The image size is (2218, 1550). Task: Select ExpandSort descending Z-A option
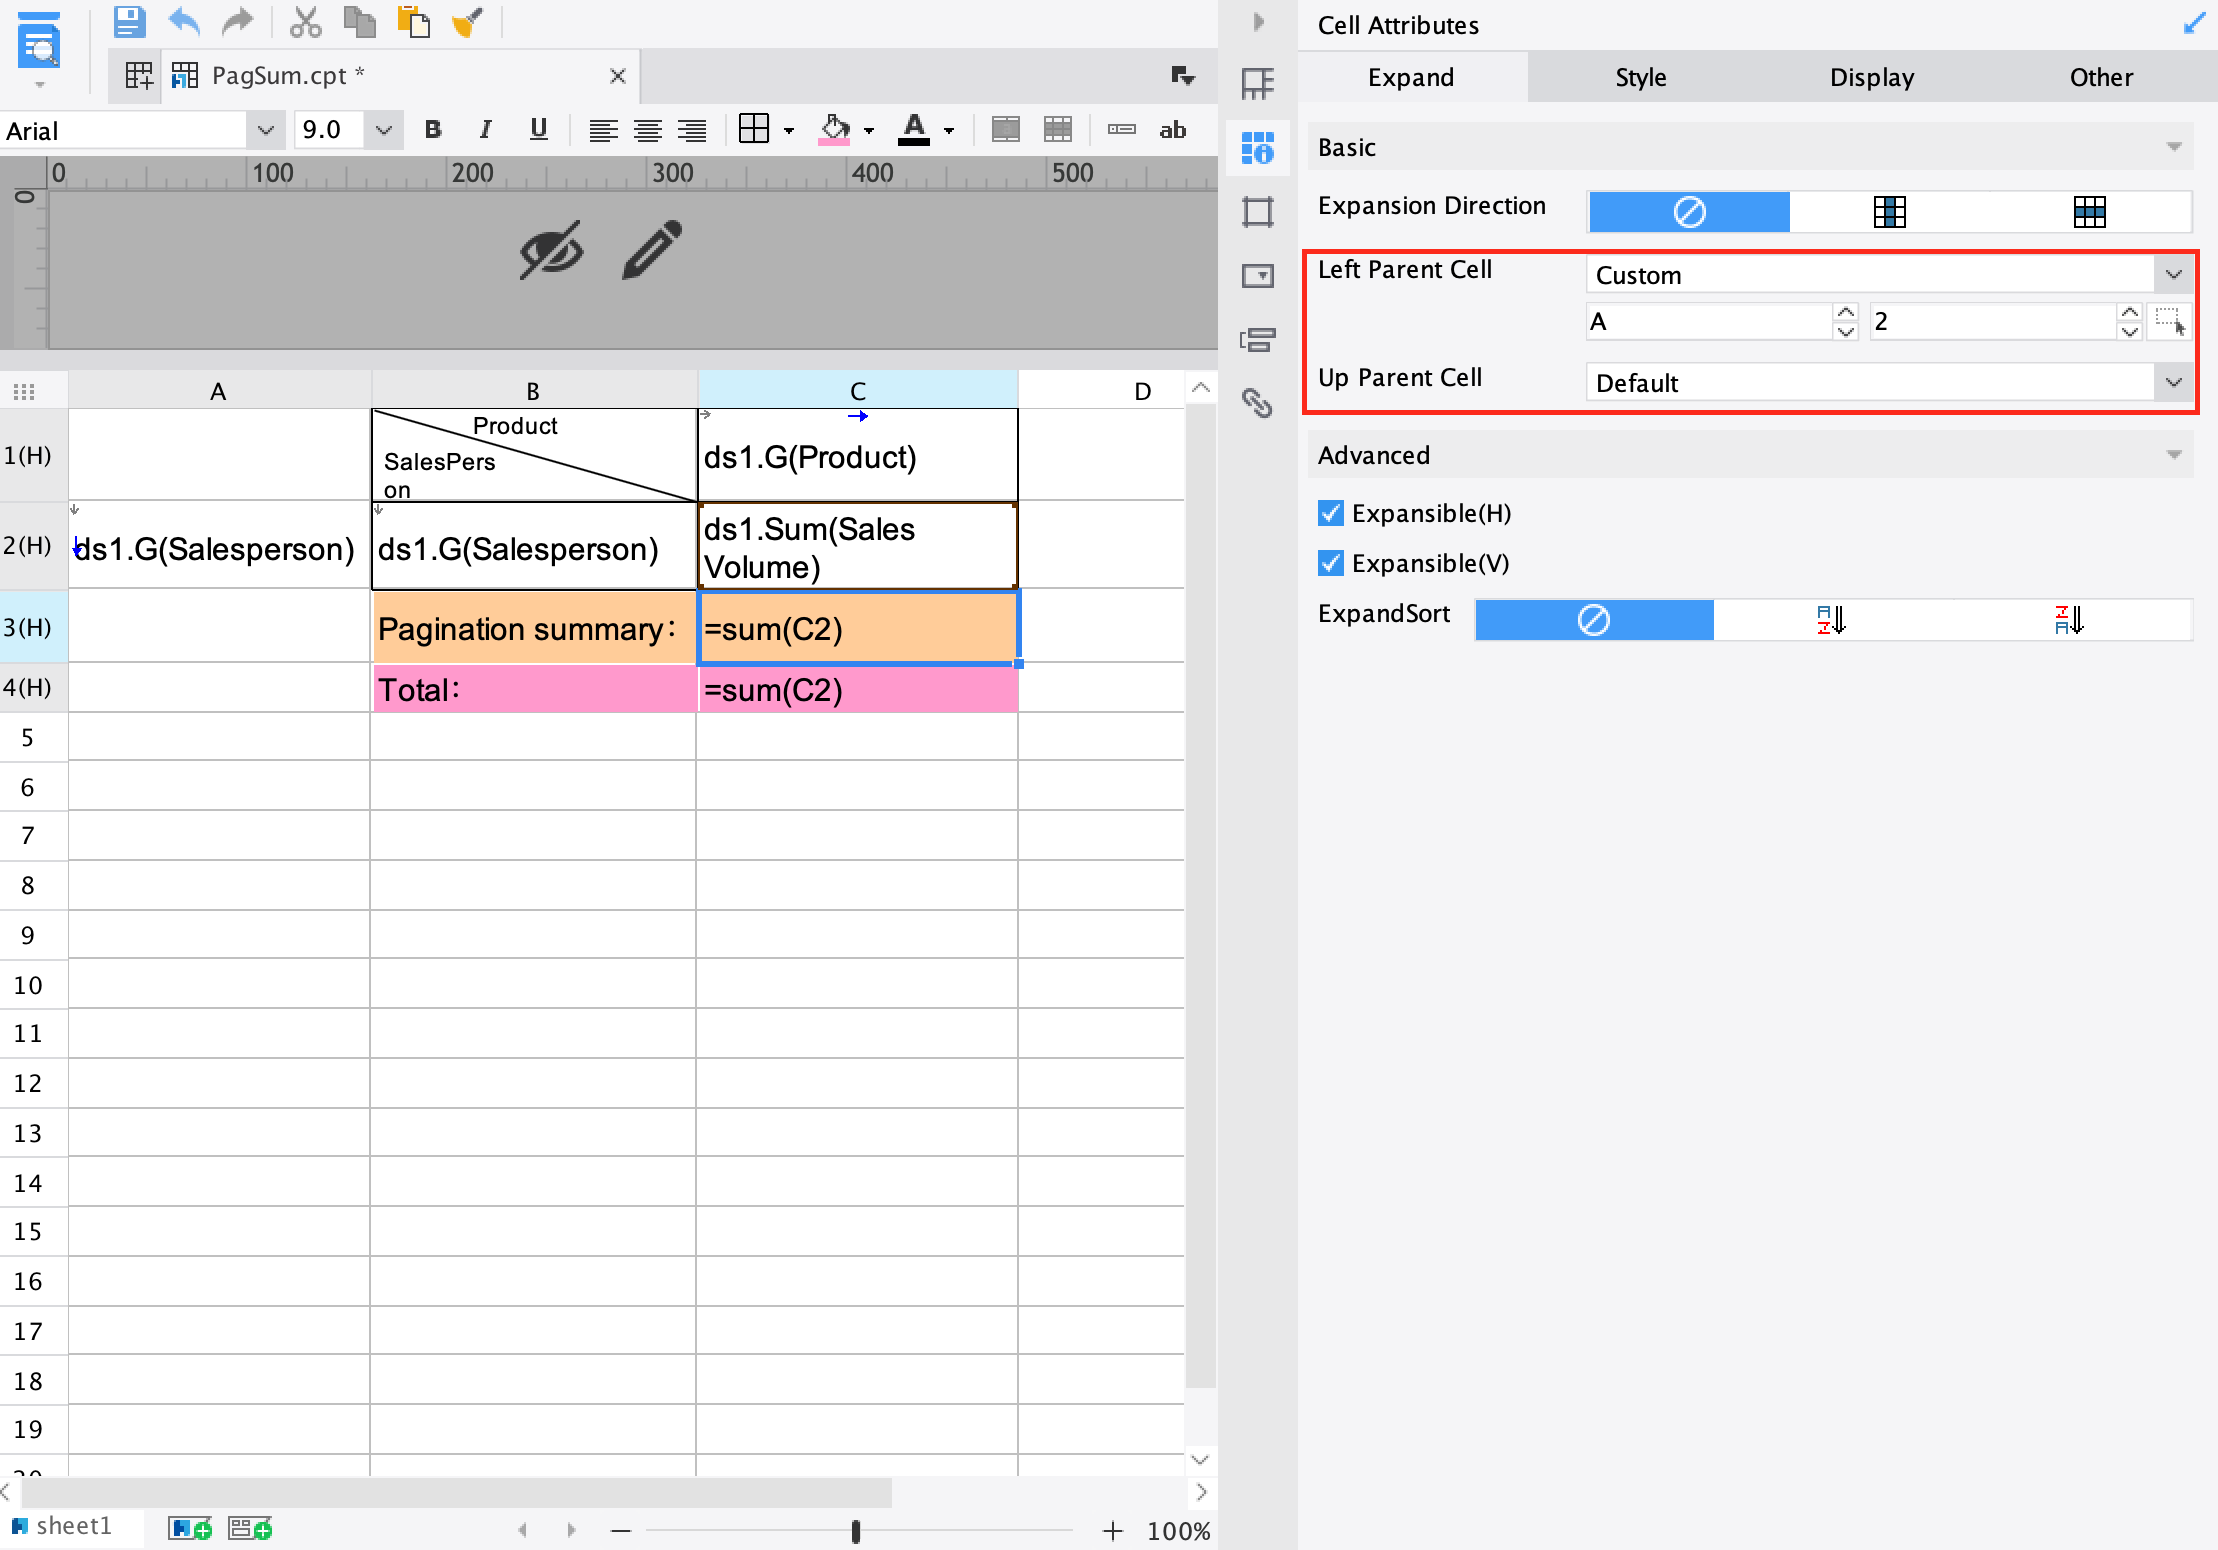[2070, 620]
